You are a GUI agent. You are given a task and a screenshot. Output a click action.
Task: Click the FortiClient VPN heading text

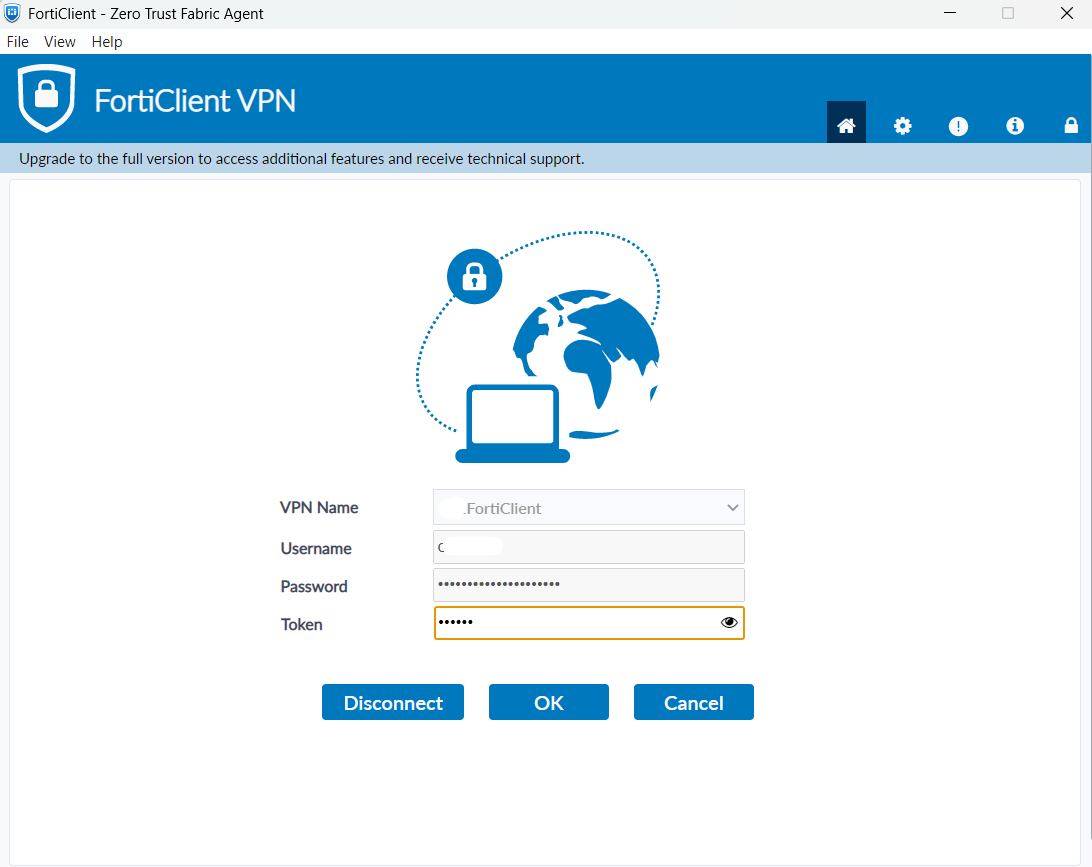pyautogui.click(x=195, y=101)
